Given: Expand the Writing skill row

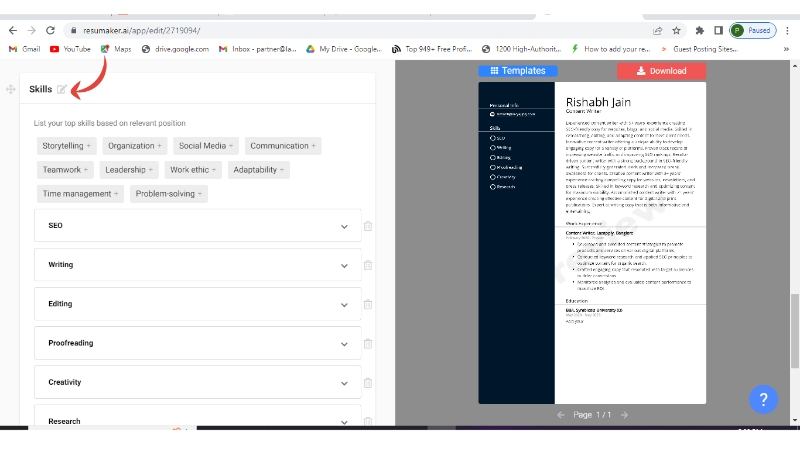Looking at the screenshot, I should 344,265.
